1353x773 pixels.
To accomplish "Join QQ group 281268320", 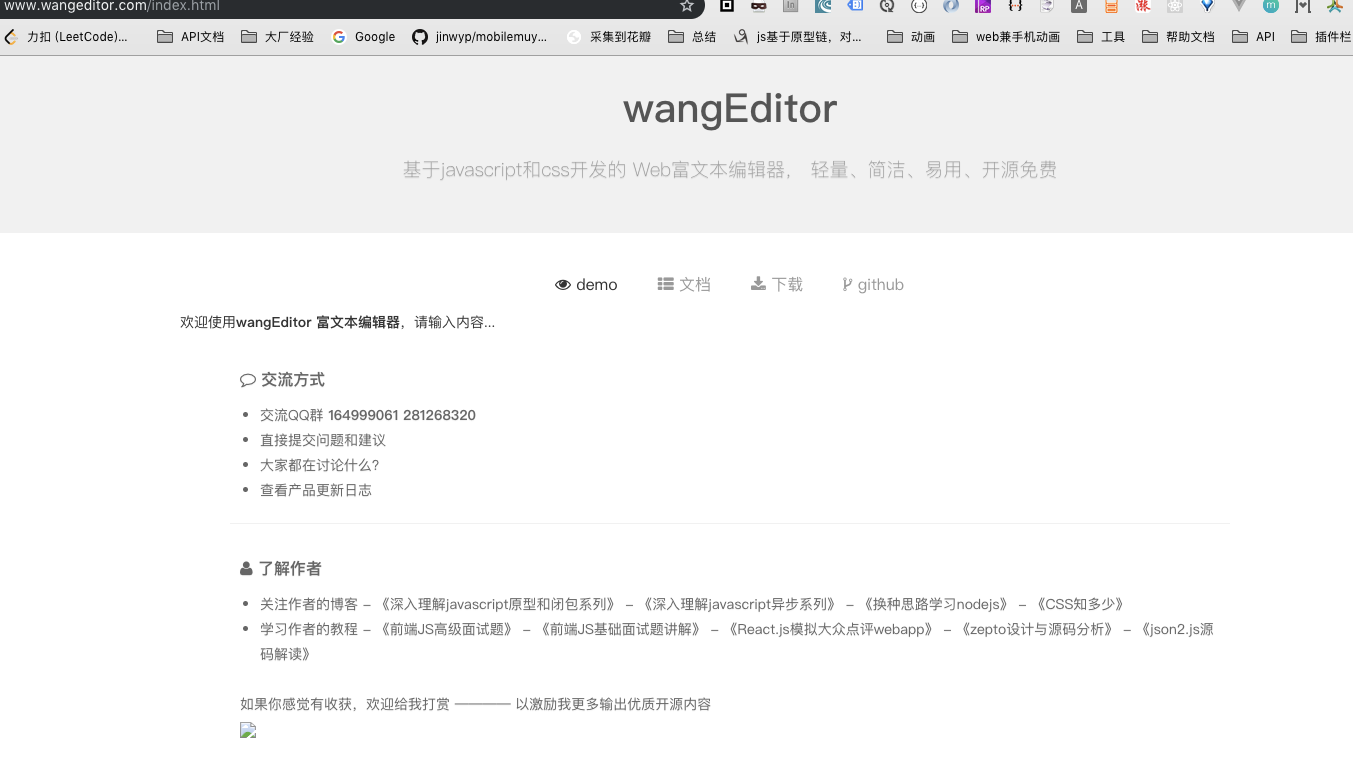I will (440, 415).
